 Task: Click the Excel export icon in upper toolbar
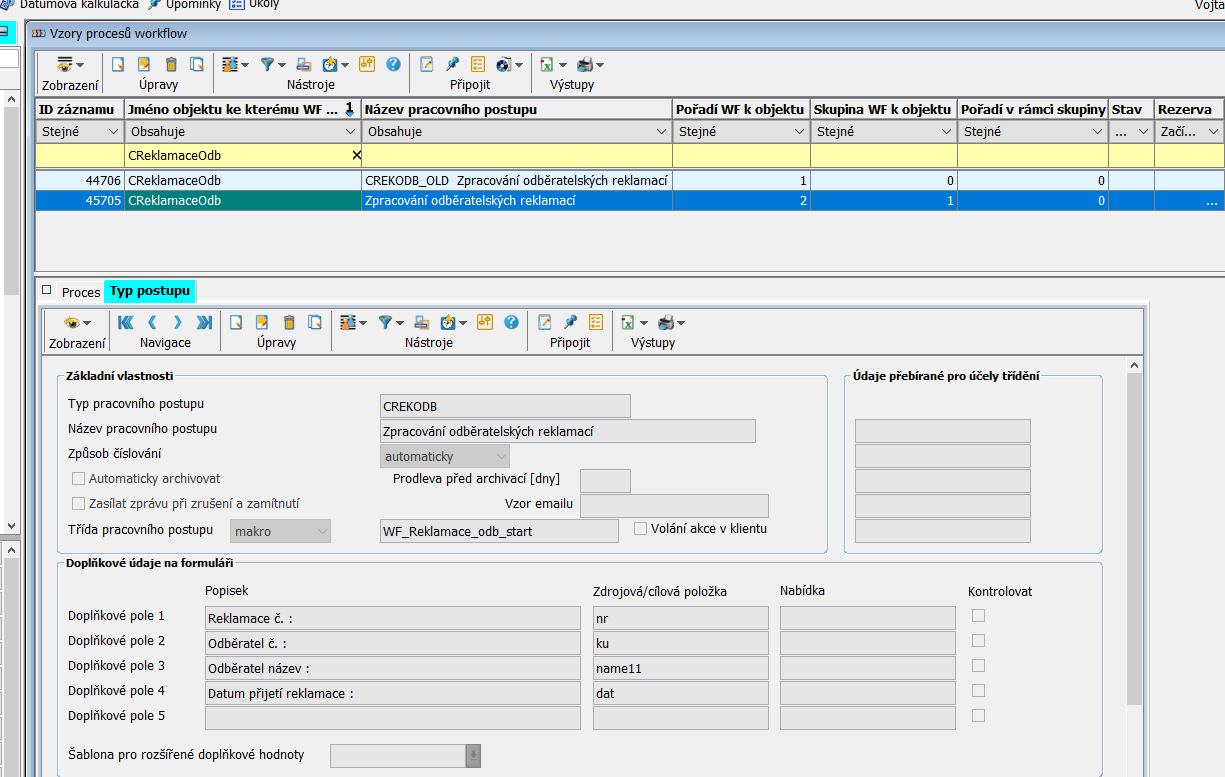(x=547, y=64)
